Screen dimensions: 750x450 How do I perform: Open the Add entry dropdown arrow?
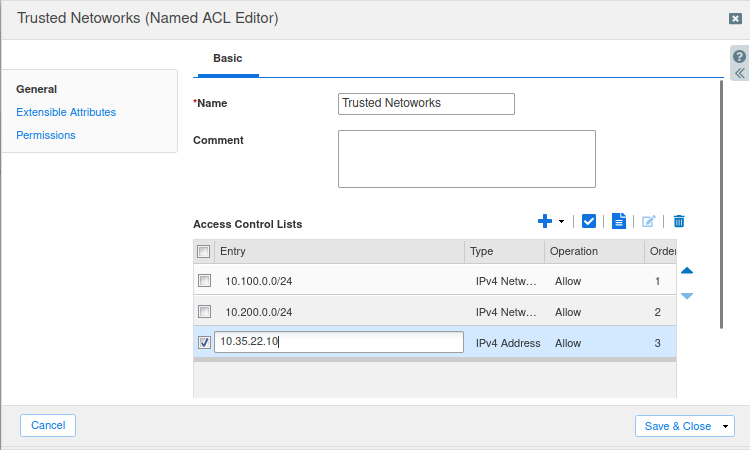coord(561,222)
